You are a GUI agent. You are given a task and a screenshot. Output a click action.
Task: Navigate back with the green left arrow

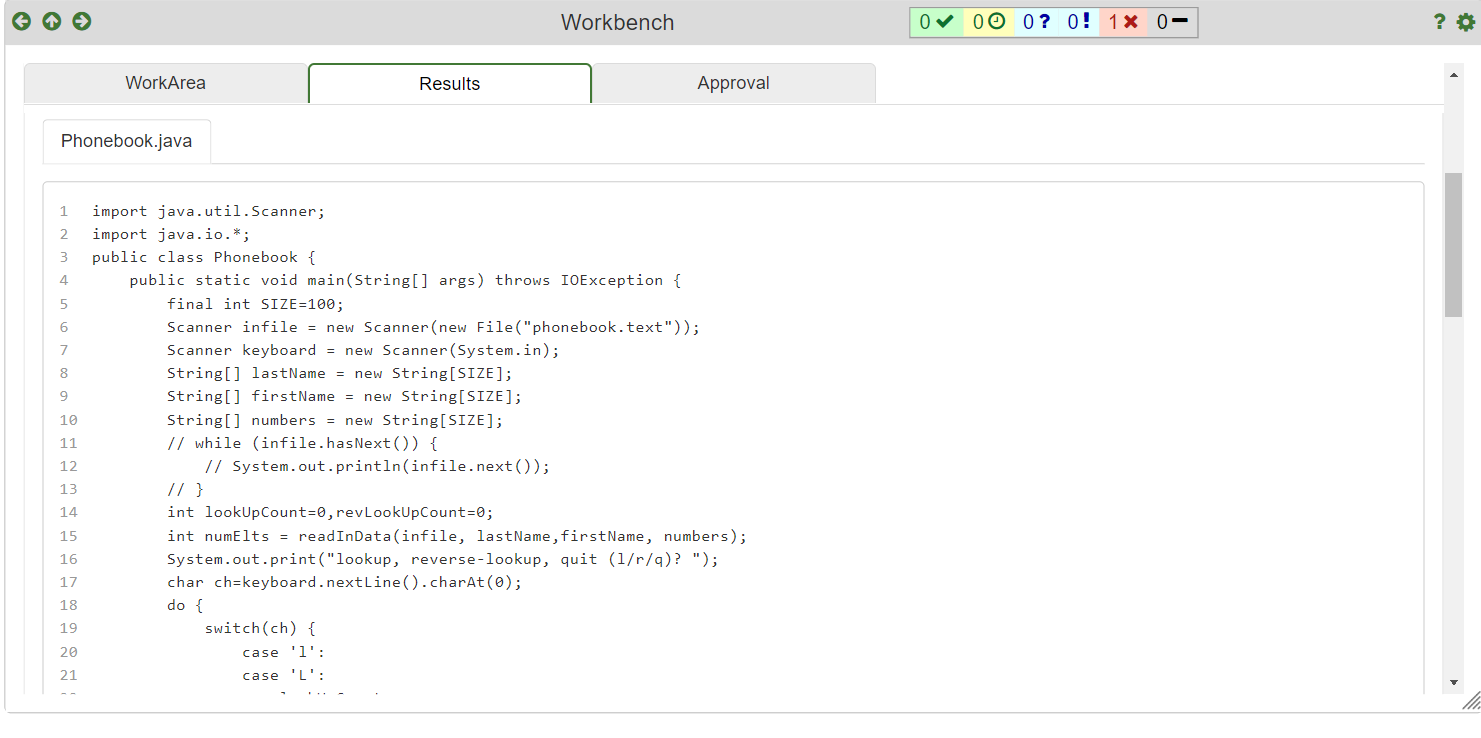(21, 21)
